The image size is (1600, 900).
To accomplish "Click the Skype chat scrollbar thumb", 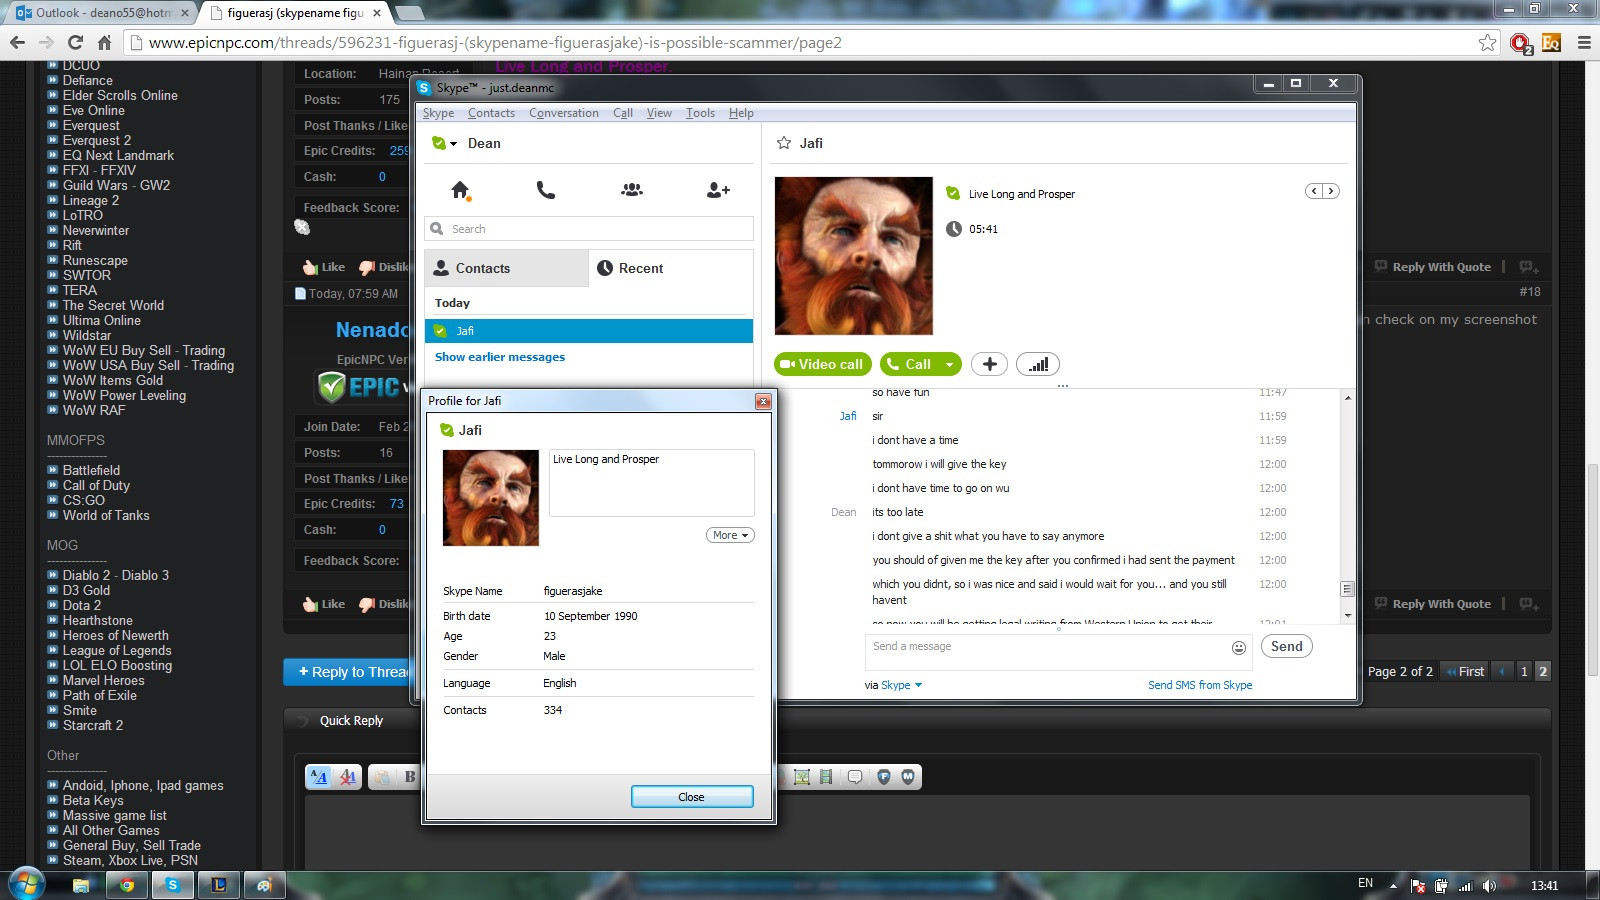I will tap(1347, 589).
